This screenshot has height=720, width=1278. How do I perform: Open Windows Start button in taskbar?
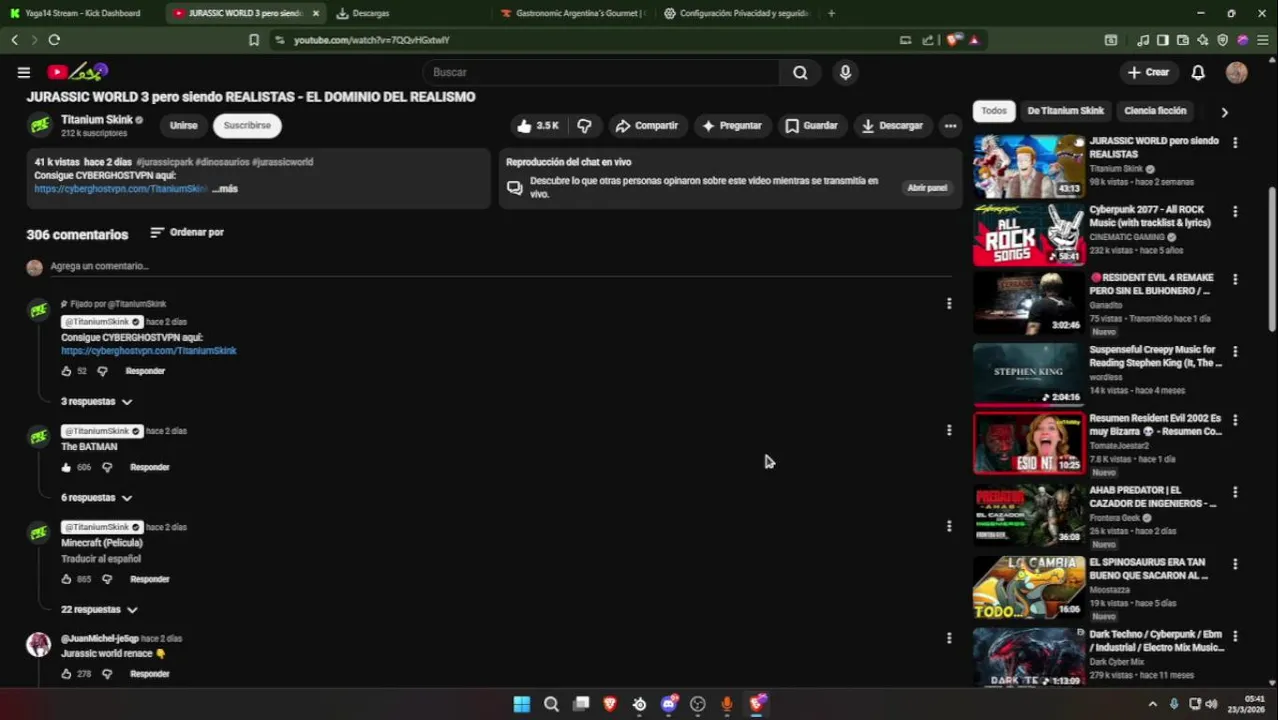pos(521,704)
